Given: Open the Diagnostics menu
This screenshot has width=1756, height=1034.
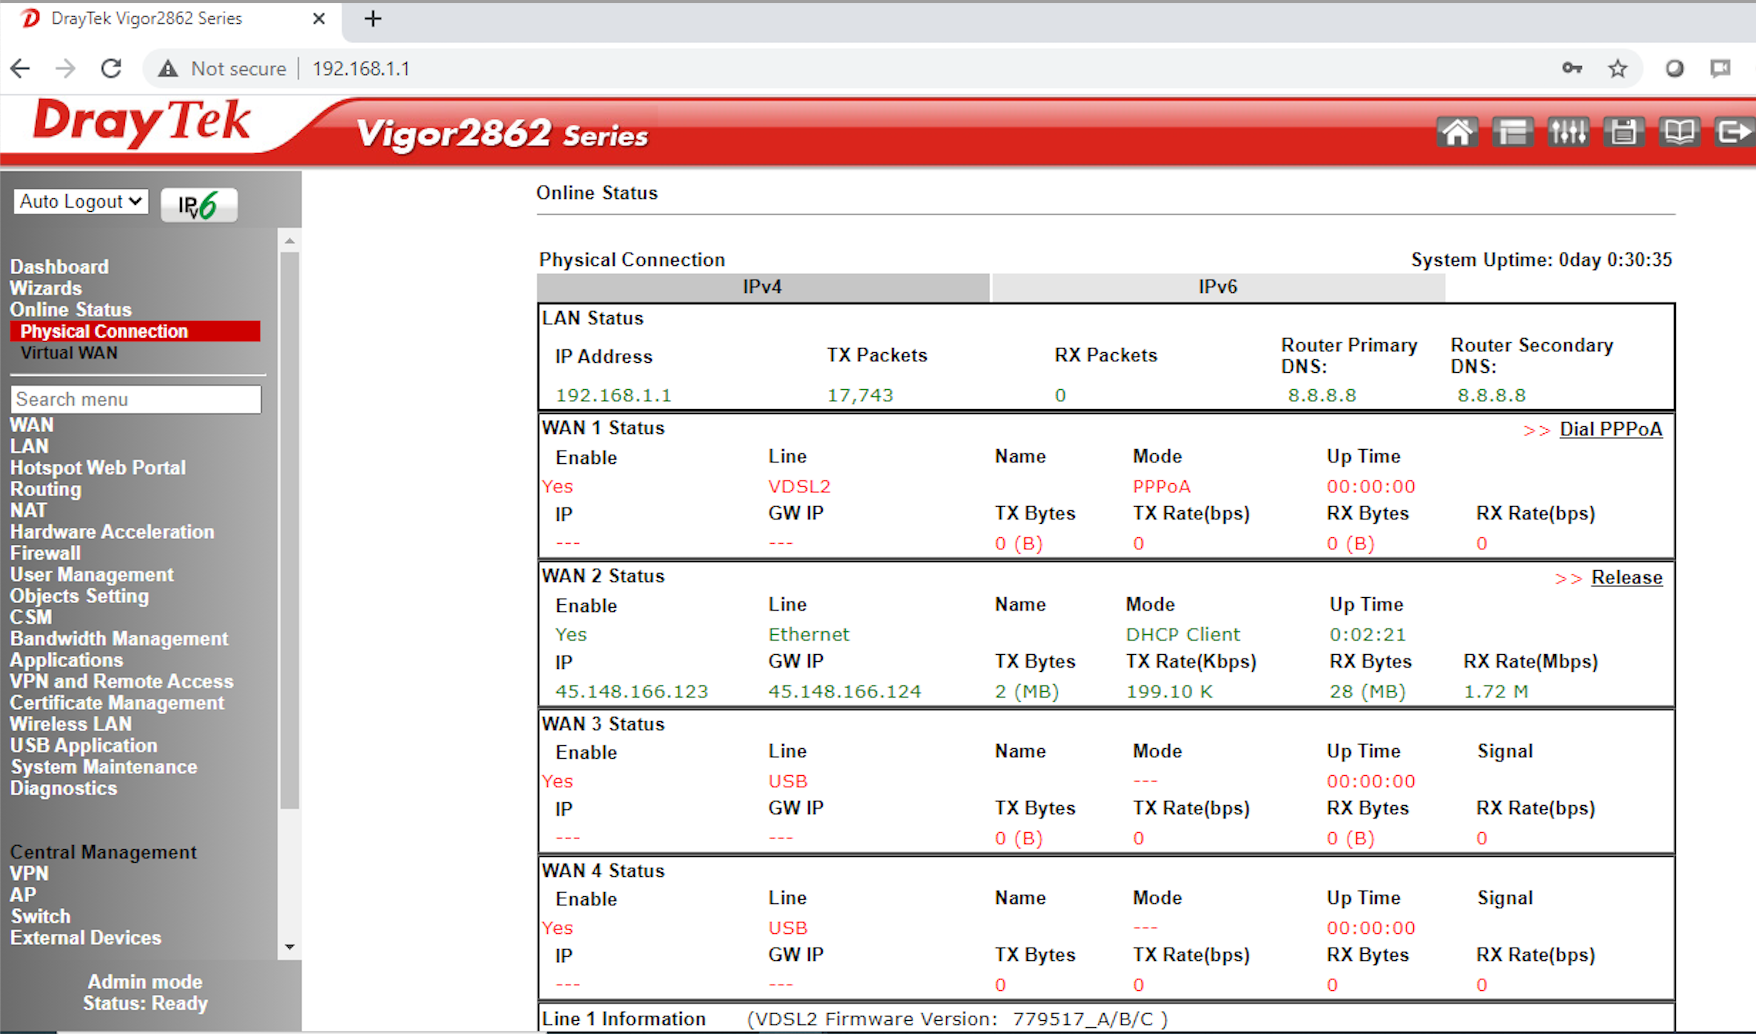Looking at the screenshot, I should click(63, 789).
